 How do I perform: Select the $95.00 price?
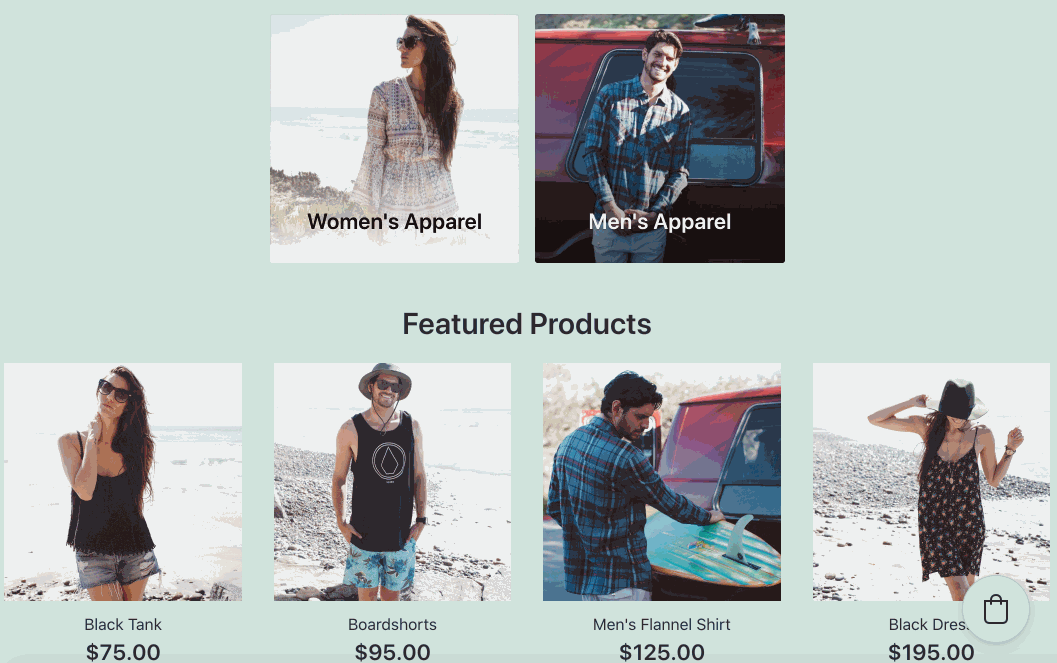pyautogui.click(x=392, y=652)
